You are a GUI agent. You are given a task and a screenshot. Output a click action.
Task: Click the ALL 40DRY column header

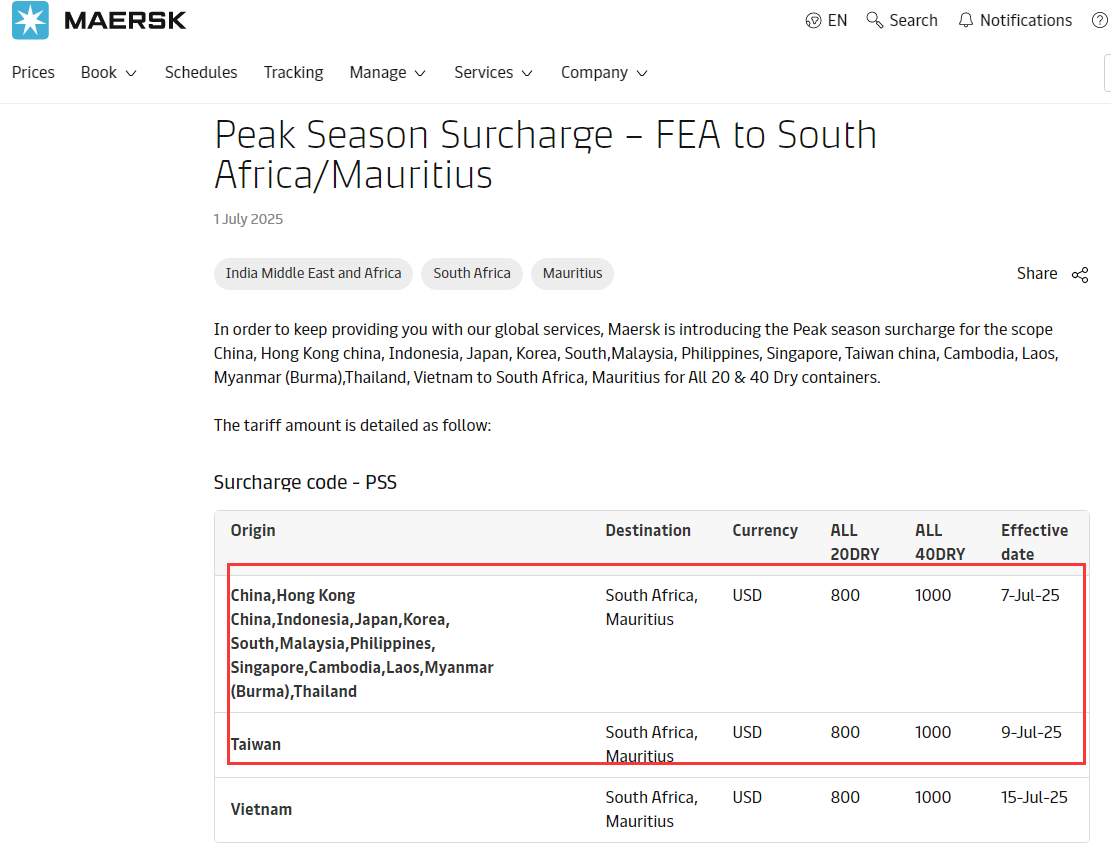click(x=940, y=542)
